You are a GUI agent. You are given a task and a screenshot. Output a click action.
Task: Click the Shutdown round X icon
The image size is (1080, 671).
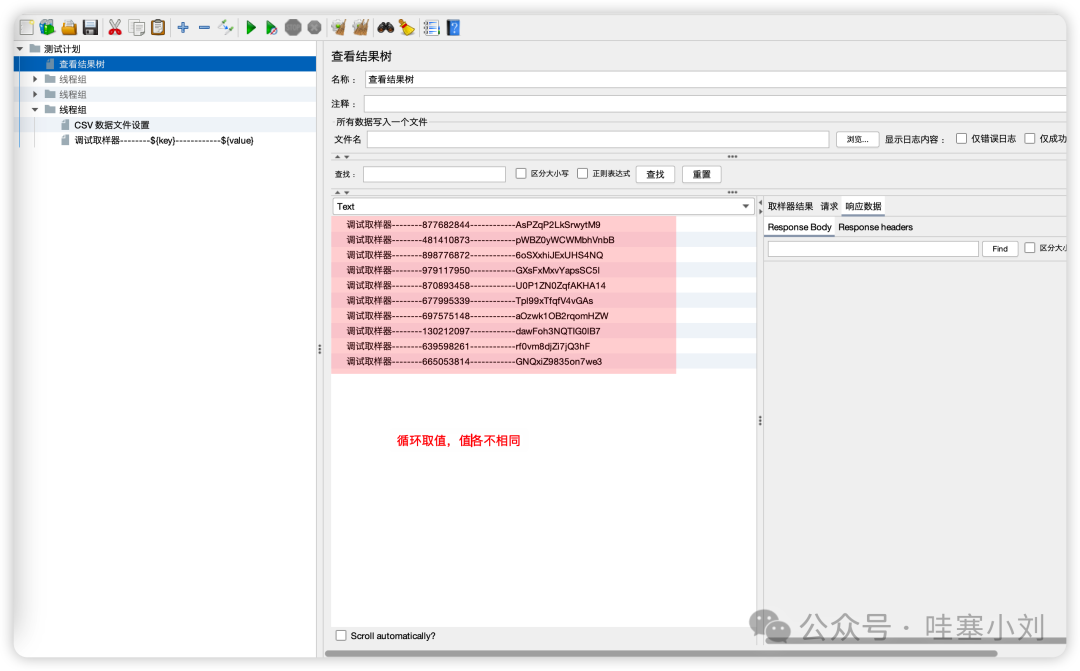click(314, 28)
